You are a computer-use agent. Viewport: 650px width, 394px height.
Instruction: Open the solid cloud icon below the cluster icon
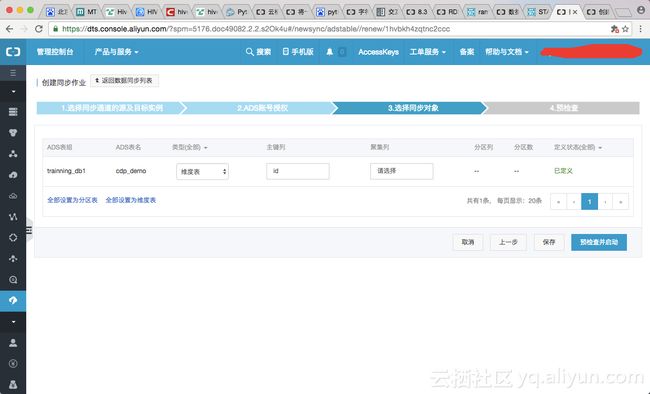[x=13, y=175]
